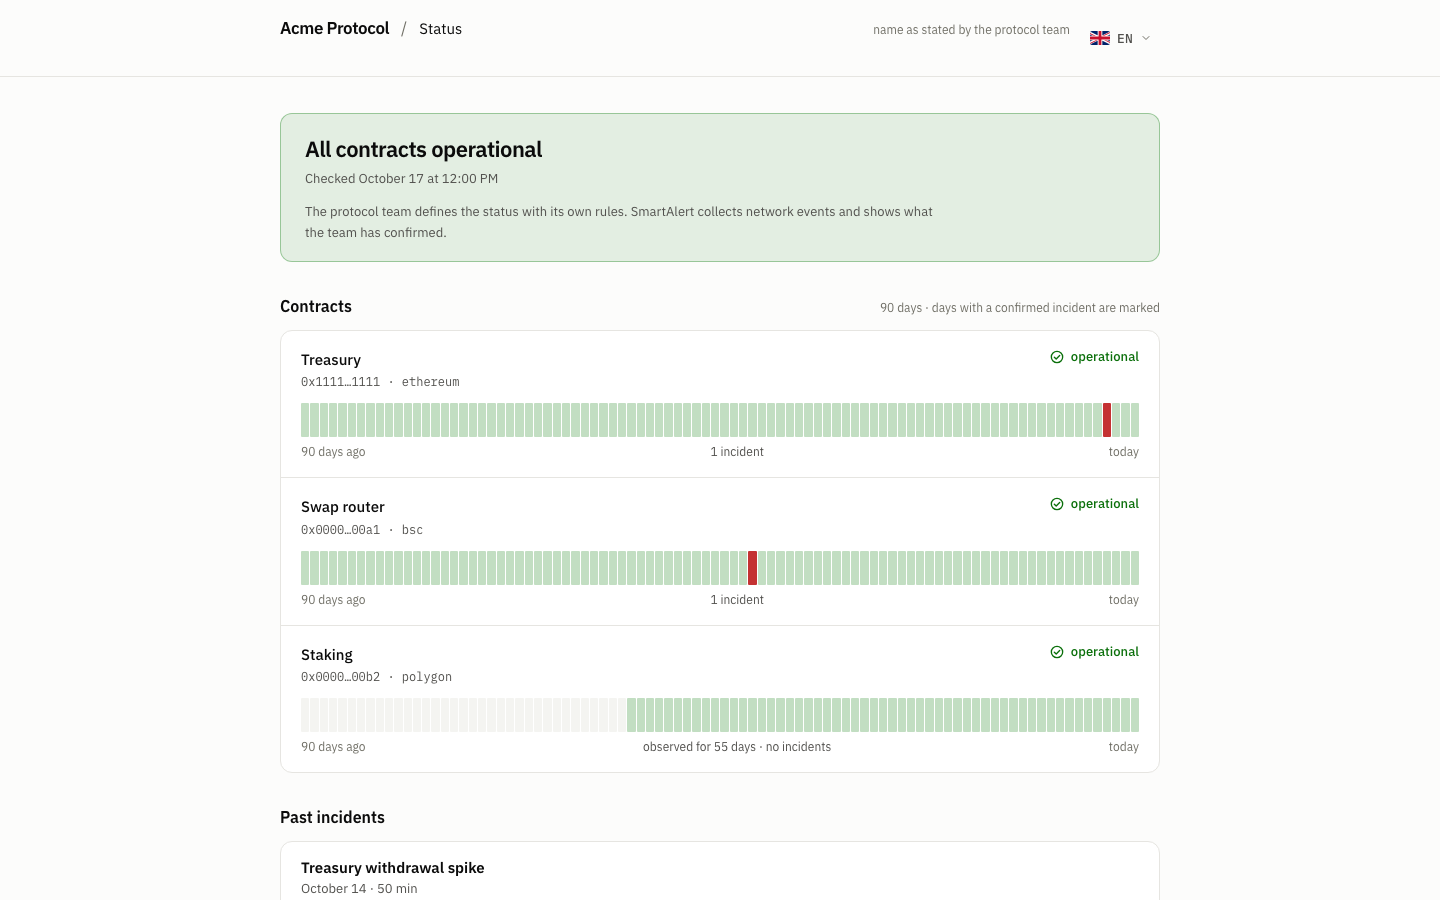
Task: Click the '1 incident' label under Swap router
Action: click(x=737, y=600)
